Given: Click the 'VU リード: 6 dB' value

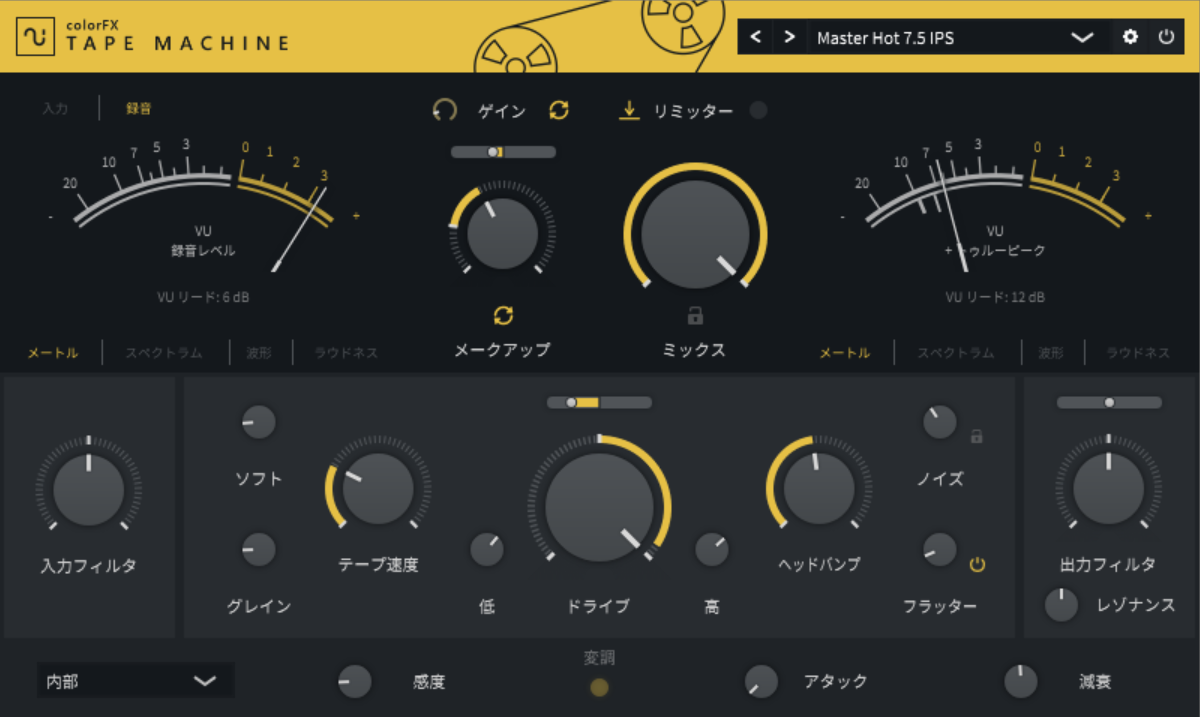Looking at the screenshot, I should tap(204, 297).
